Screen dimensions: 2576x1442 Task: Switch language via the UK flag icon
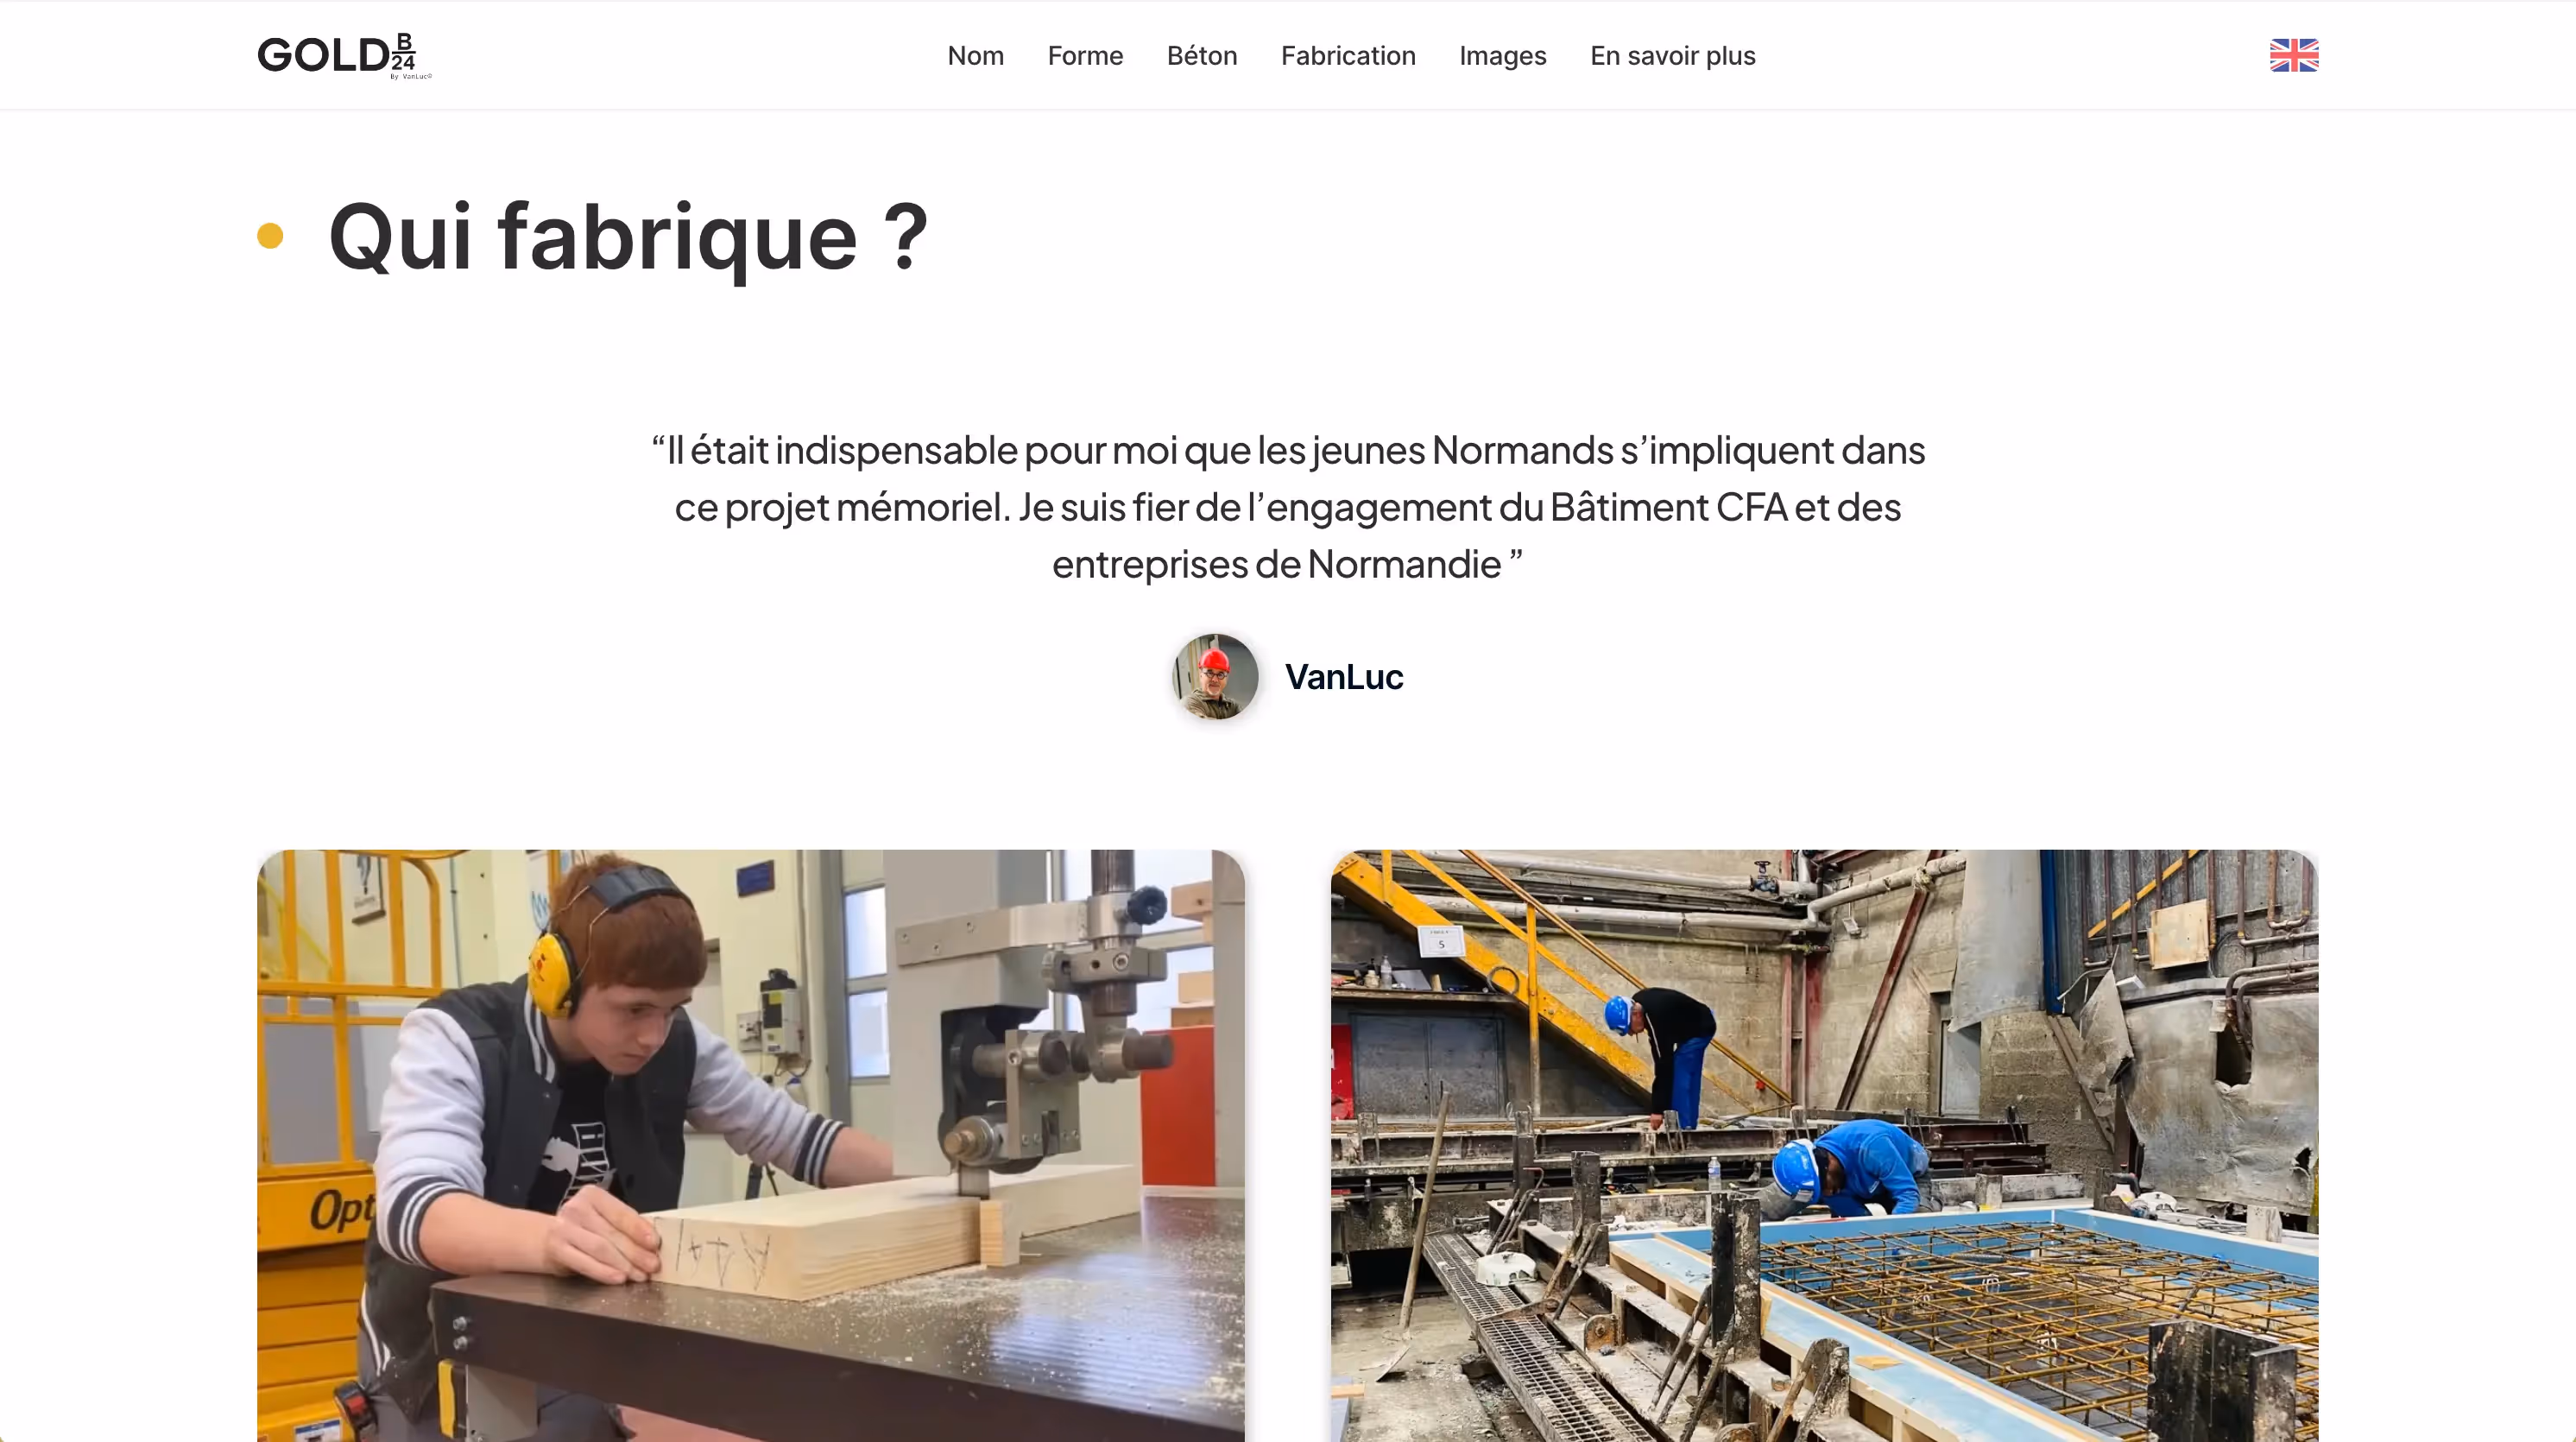pyautogui.click(x=2294, y=55)
